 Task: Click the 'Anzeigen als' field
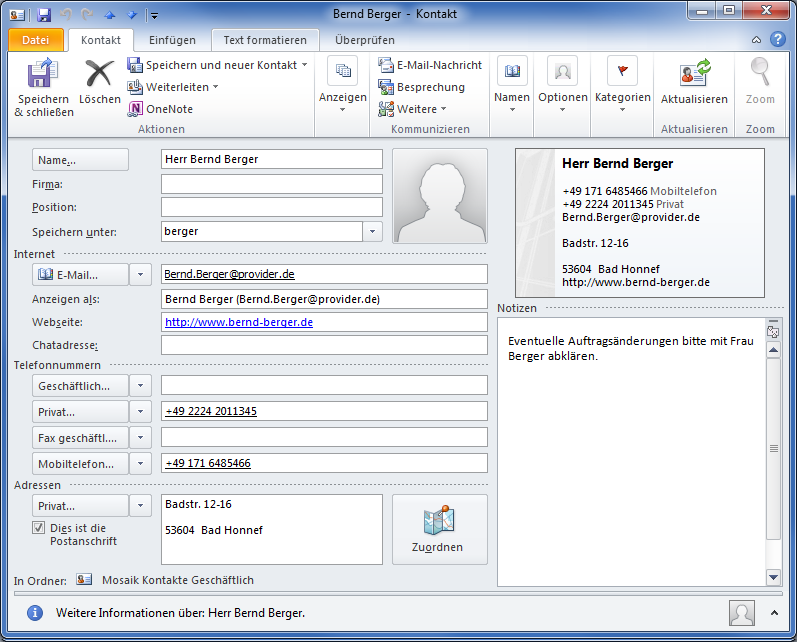[324, 299]
